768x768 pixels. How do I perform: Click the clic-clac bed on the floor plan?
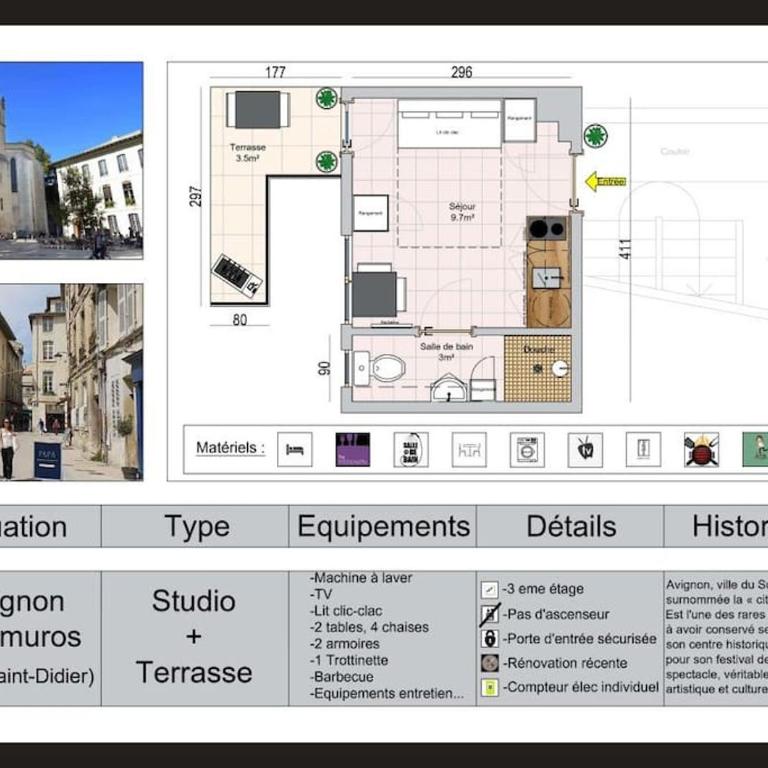[x=450, y=124]
